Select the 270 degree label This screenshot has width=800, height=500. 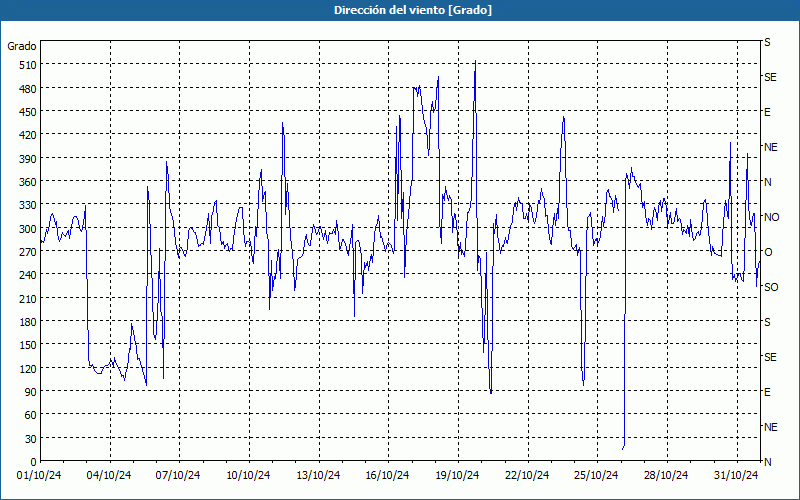pyautogui.click(x=27, y=253)
